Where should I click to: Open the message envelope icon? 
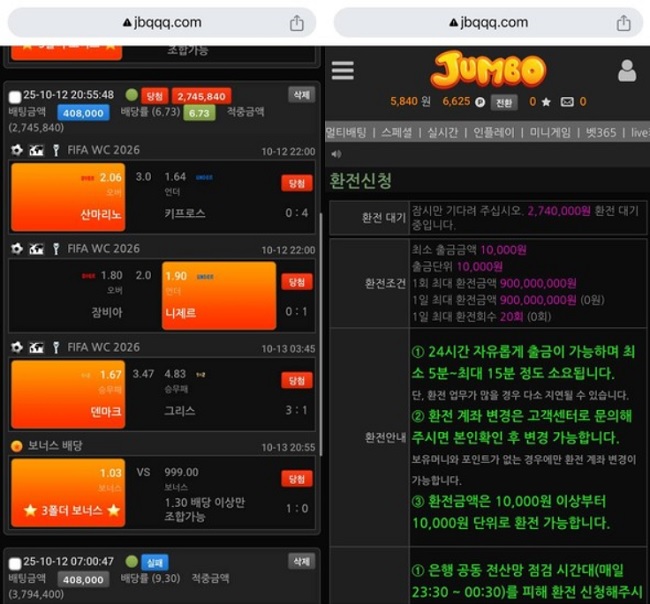(567, 102)
